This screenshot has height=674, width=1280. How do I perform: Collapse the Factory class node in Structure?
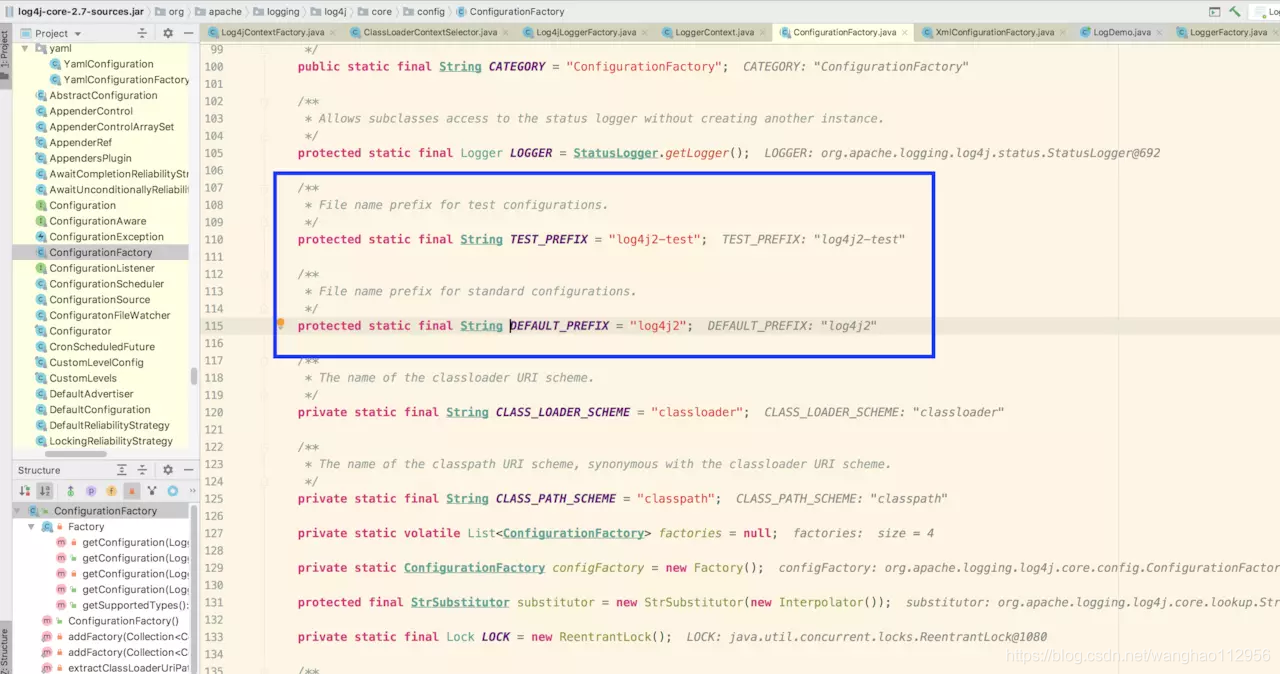coord(32,526)
